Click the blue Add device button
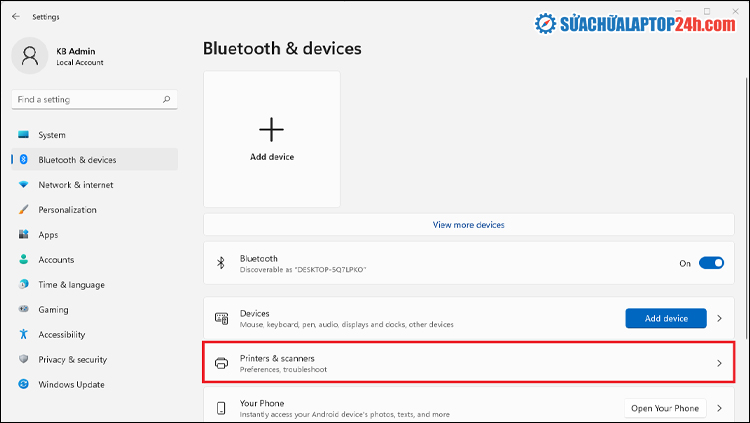Viewport: 750px width, 423px height. (x=666, y=318)
